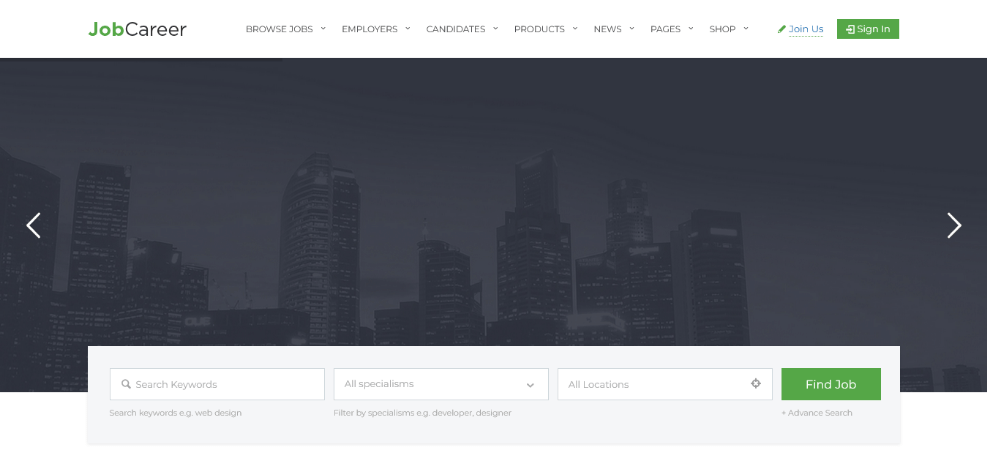Open the Advance Search link

816,413
